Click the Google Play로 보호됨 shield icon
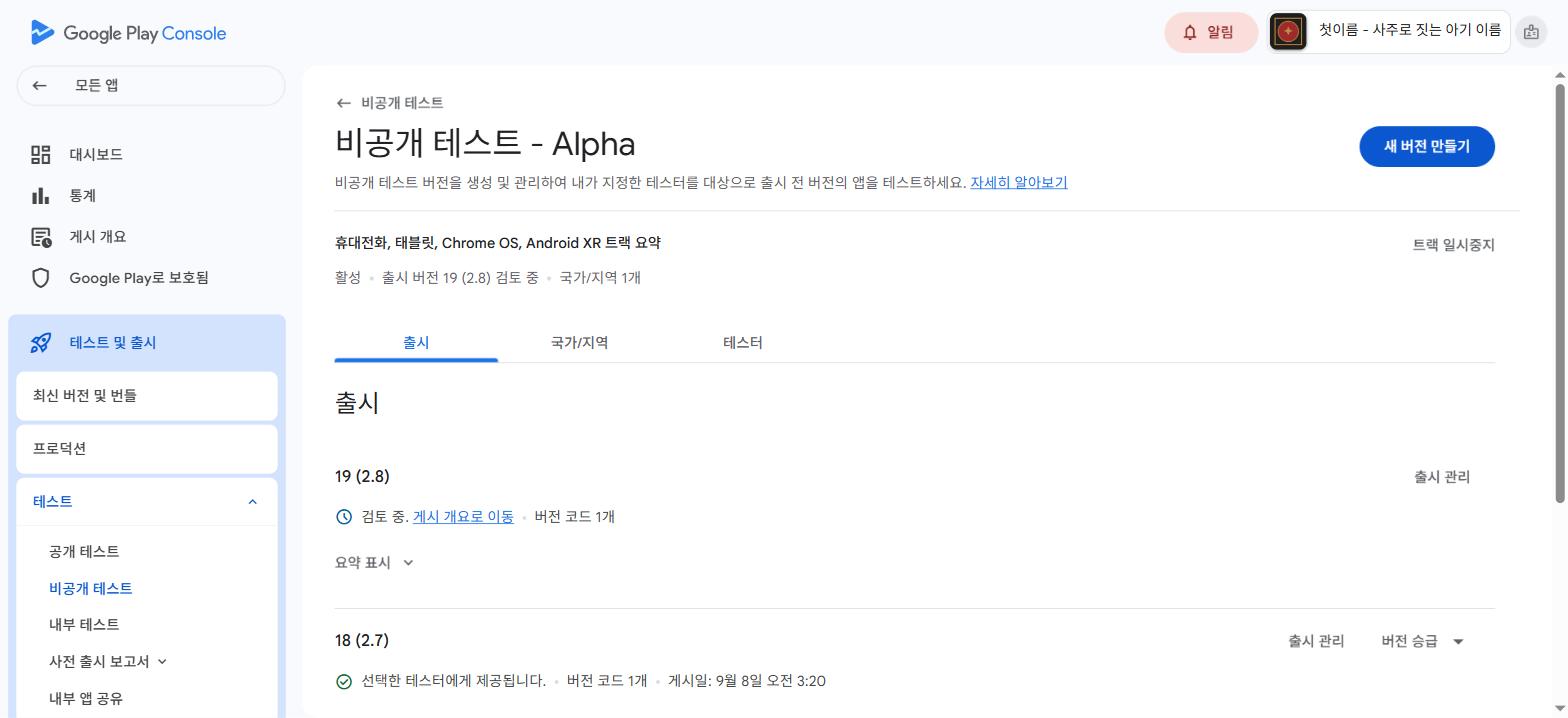This screenshot has width=1568, height=718. tap(41, 278)
